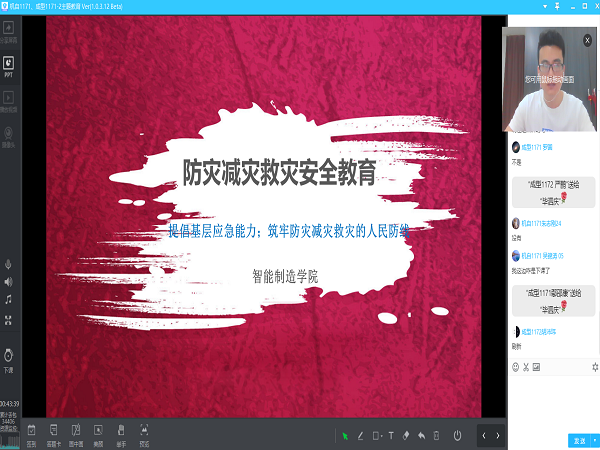Choose the text tool (T)
The image size is (600, 450).
pos(391,436)
